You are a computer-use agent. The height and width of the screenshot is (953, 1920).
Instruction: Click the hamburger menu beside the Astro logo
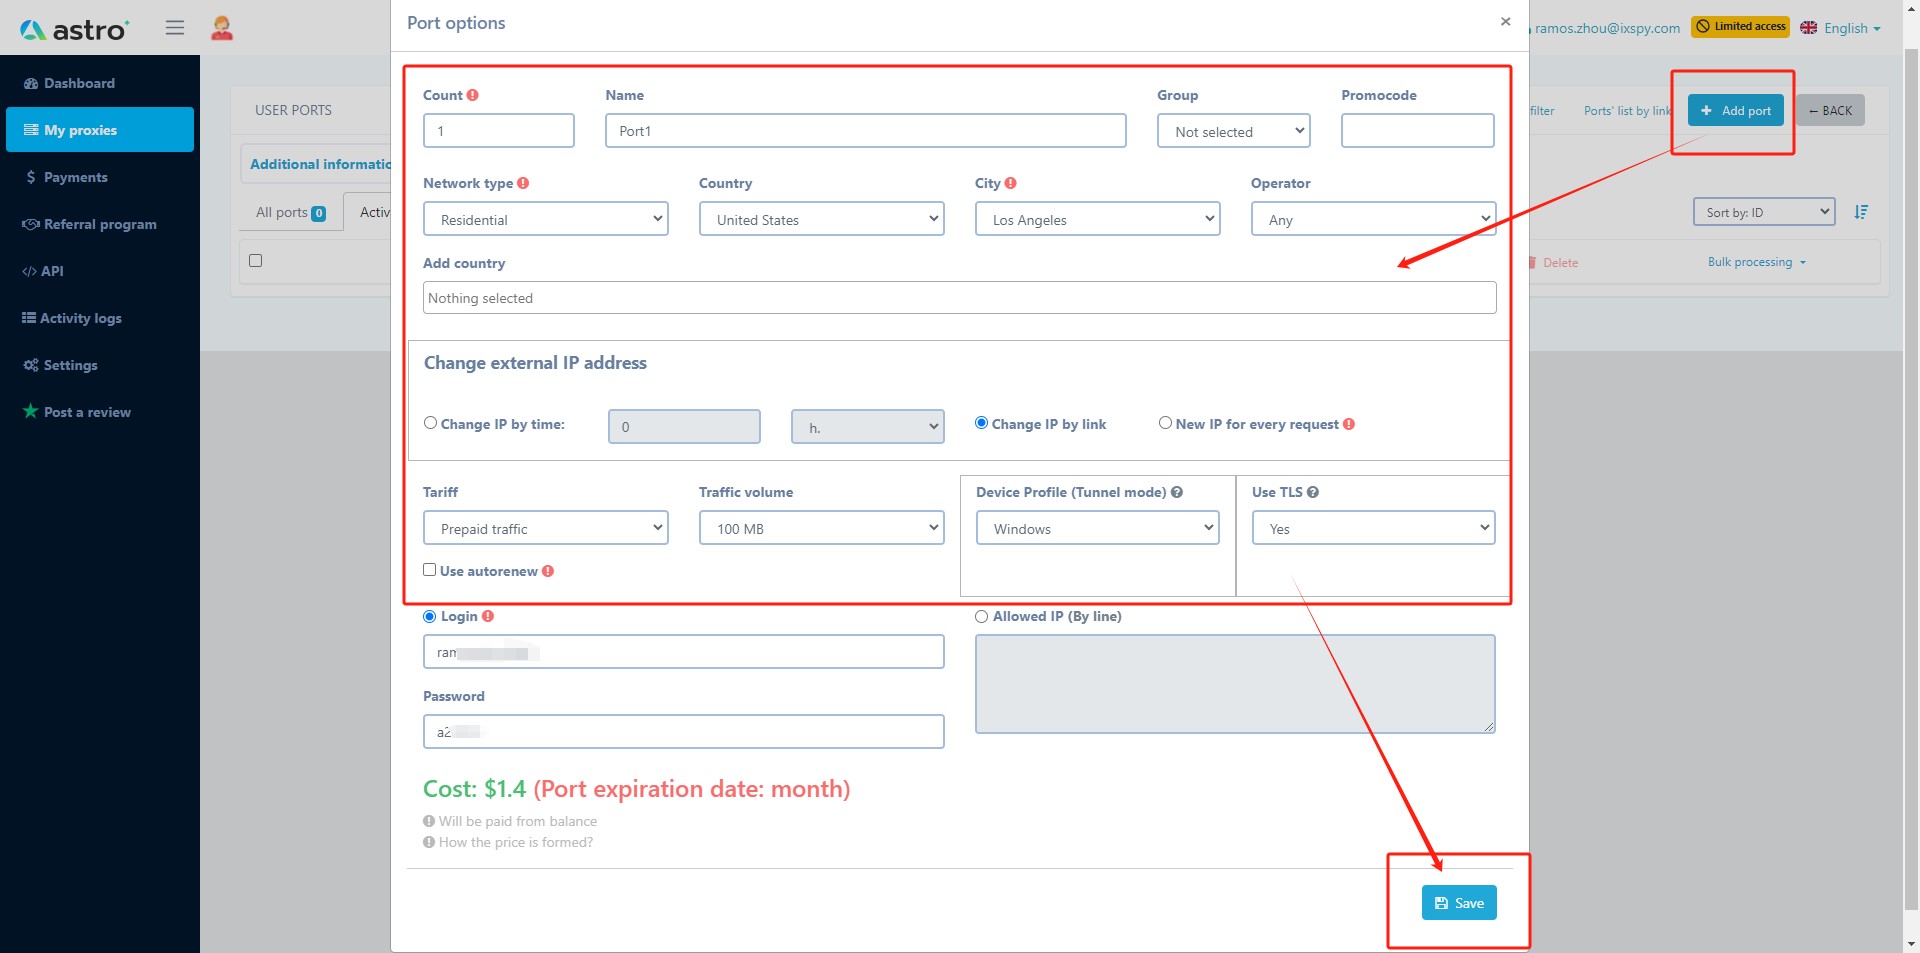tap(175, 27)
